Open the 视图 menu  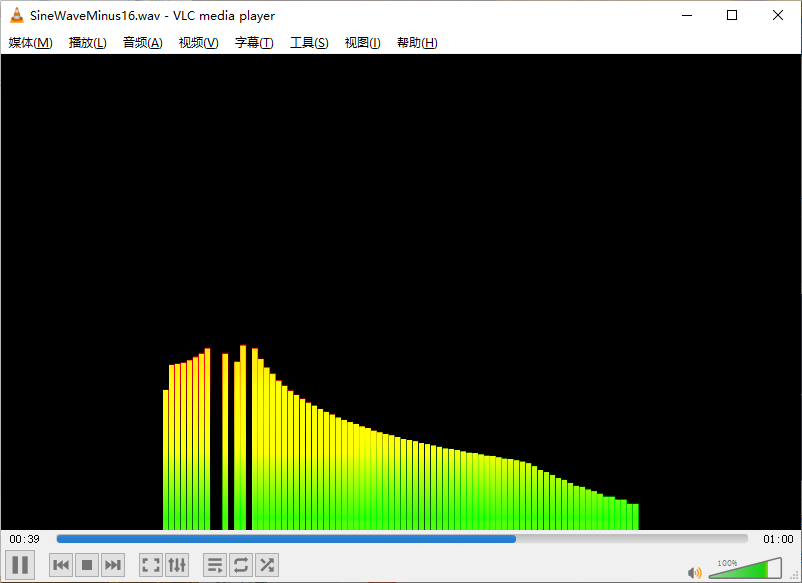coord(361,43)
